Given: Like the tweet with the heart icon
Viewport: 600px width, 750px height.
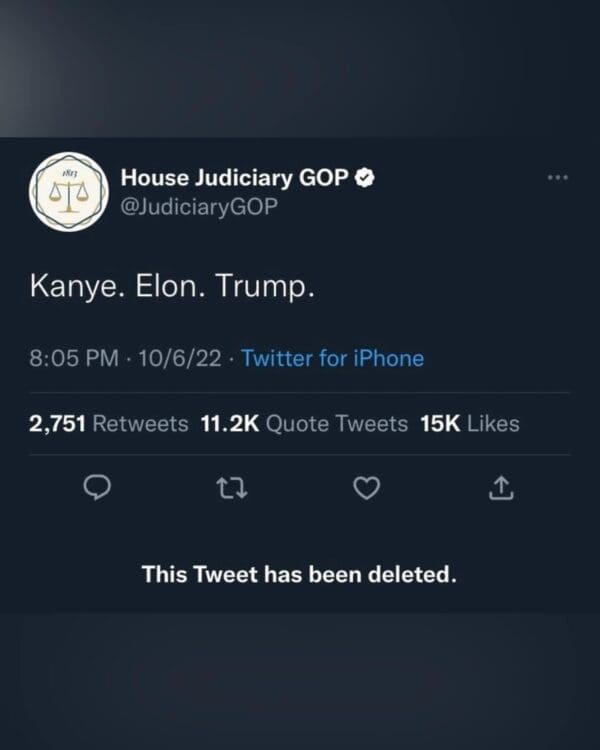Looking at the screenshot, I should pos(368,488).
